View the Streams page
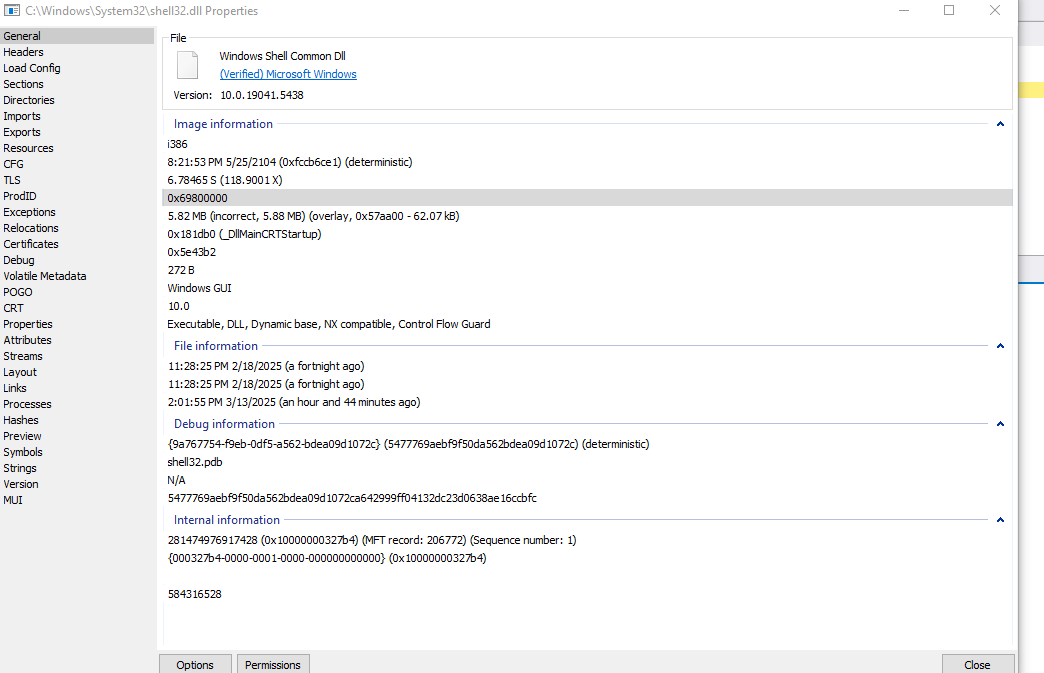This screenshot has height=673, width=1044. [77, 355]
